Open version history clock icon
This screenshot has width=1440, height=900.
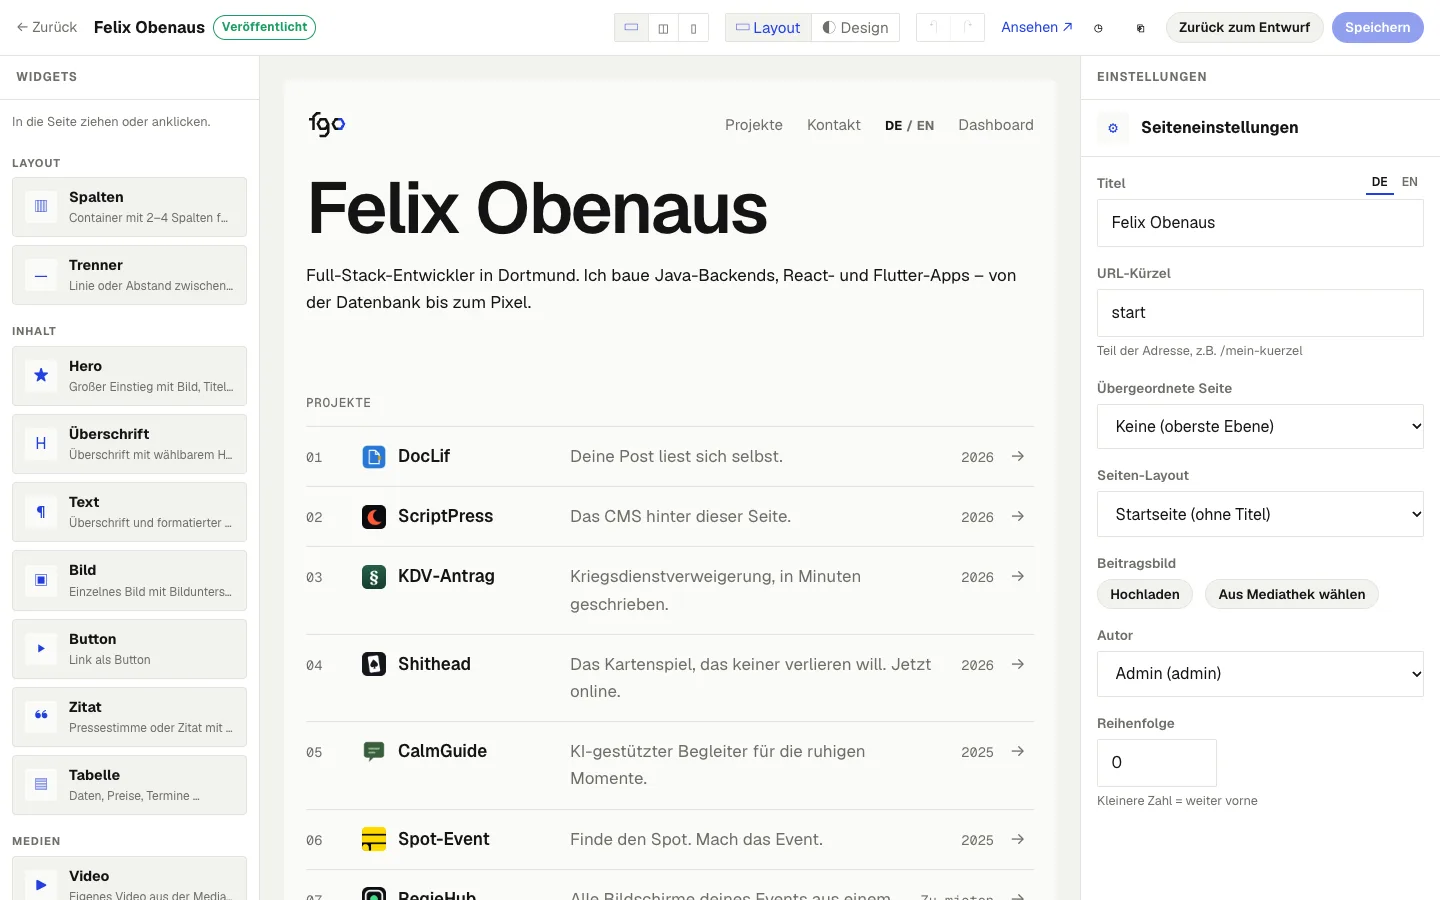(x=1098, y=28)
